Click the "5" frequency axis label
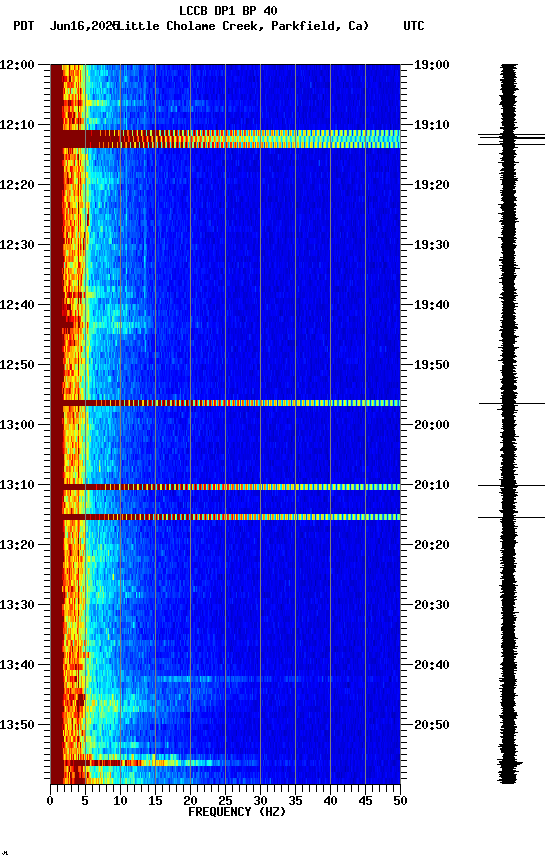 tap(85, 801)
